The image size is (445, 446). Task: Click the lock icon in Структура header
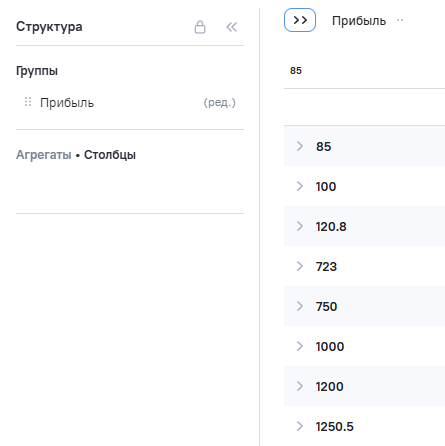(200, 27)
